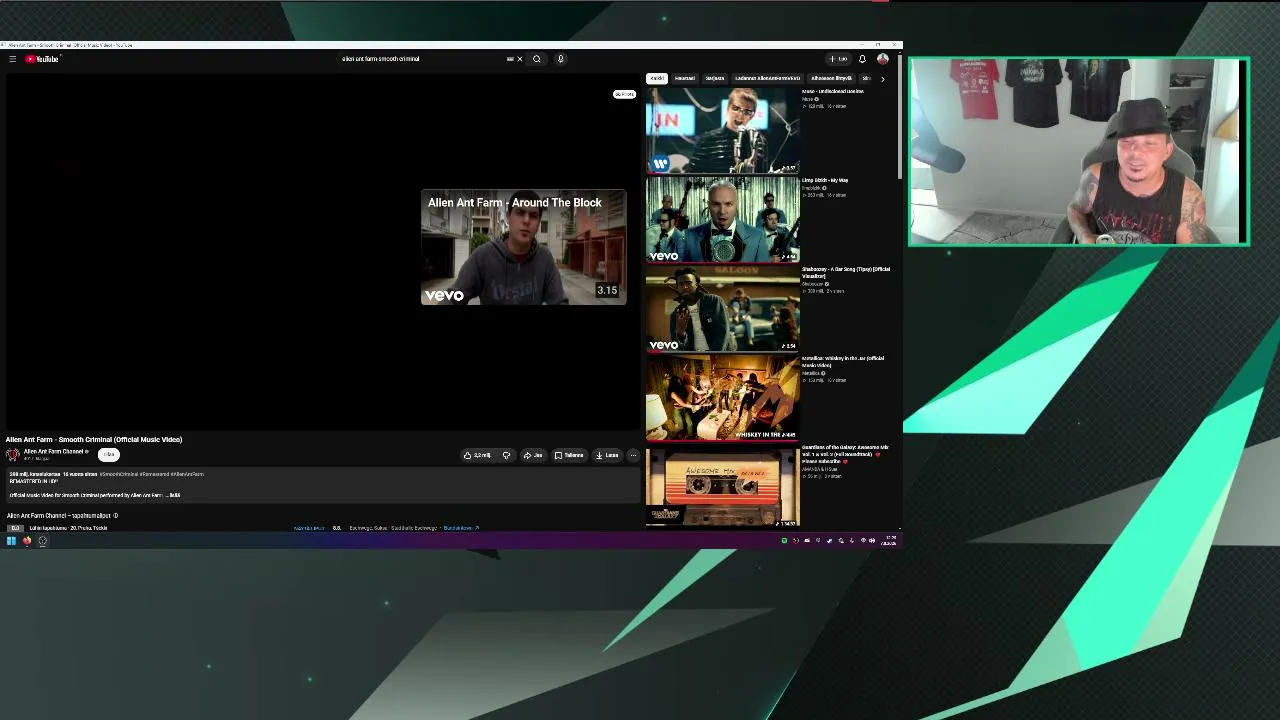Subscribe to Alien Ant Farm Channel
The height and width of the screenshot is (720, 1280).
point(109,455)
